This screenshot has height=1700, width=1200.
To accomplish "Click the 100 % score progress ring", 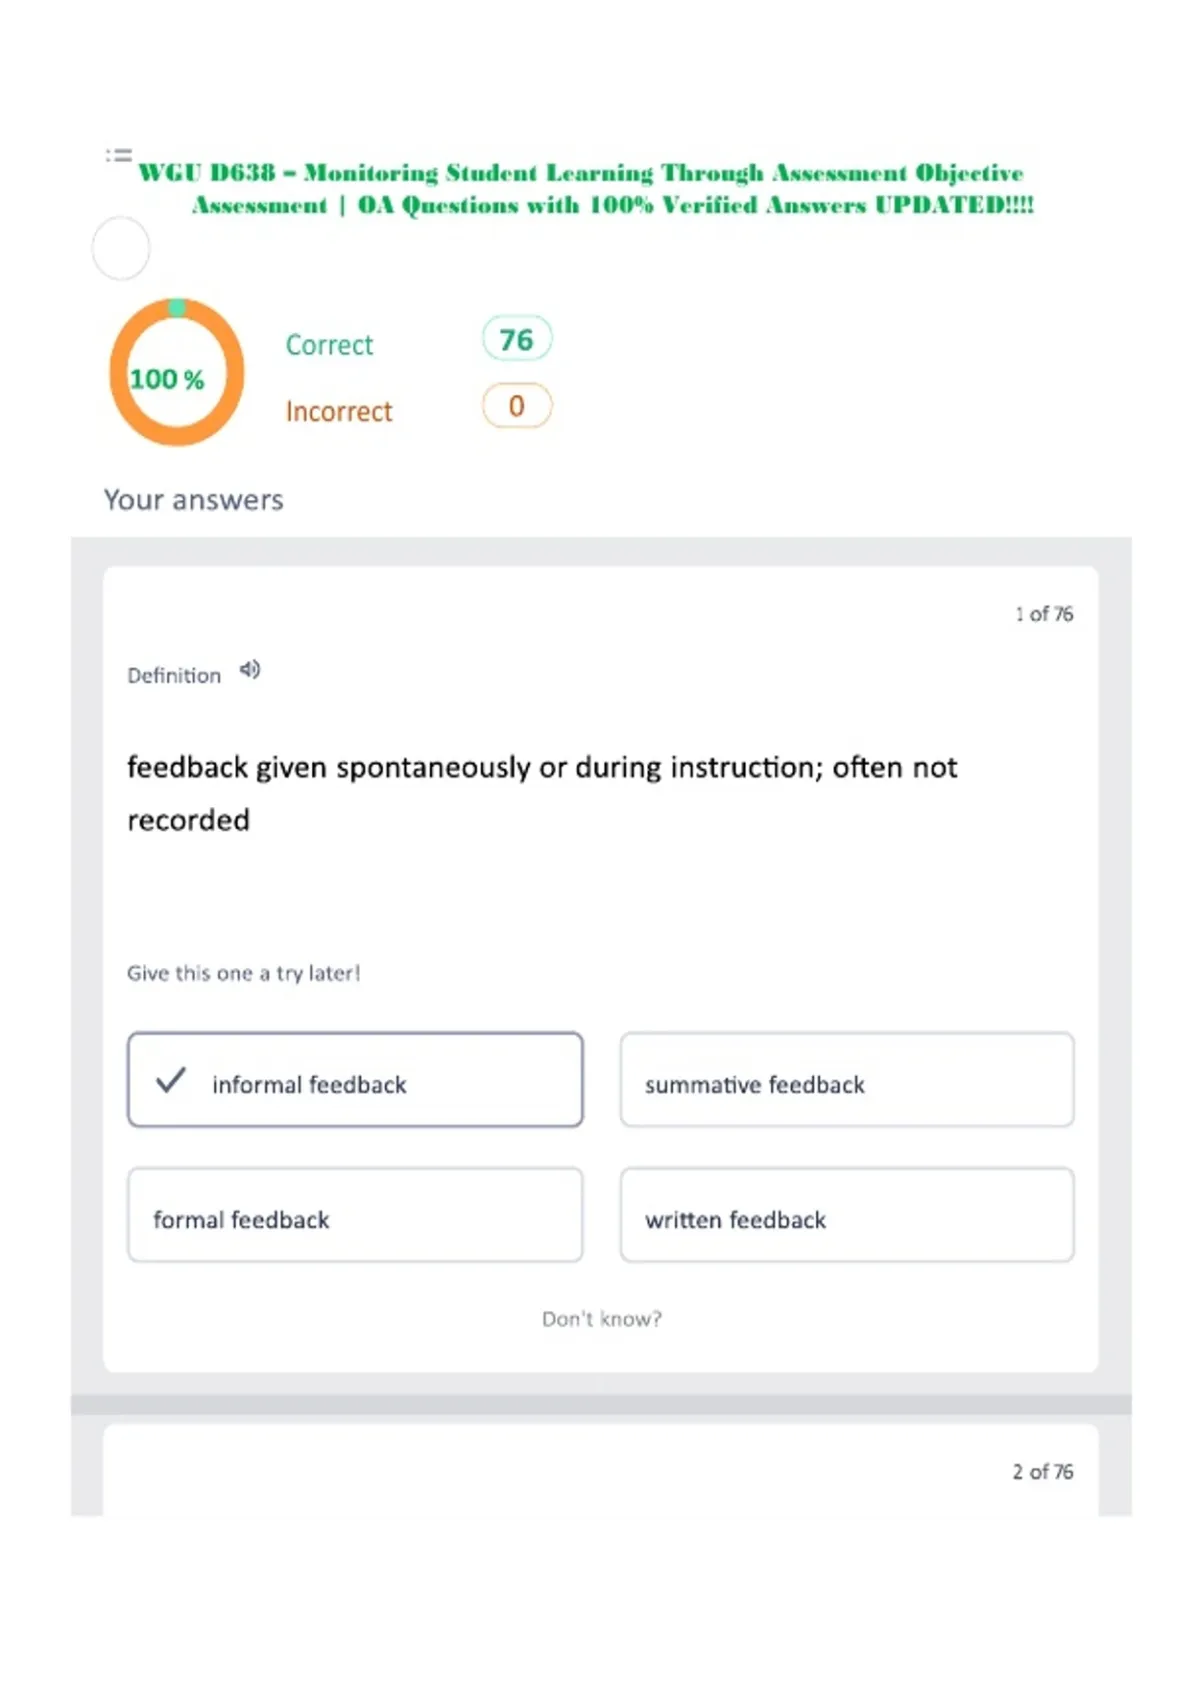I will pyautogui.click(x=177, y=372).
